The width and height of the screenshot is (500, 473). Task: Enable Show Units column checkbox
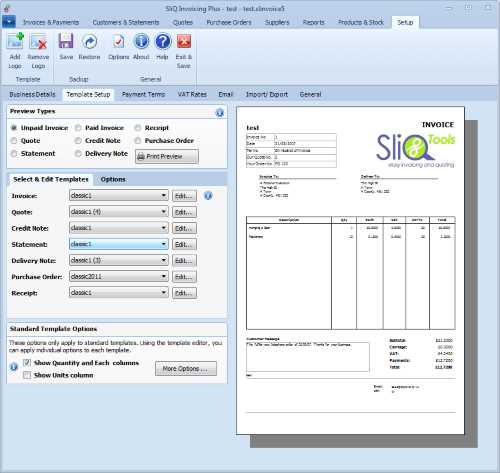coord(27,375)
